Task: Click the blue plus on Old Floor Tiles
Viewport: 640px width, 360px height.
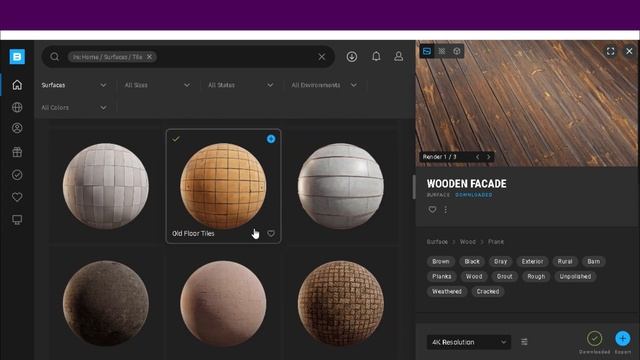Action: [x=271, y=139]
